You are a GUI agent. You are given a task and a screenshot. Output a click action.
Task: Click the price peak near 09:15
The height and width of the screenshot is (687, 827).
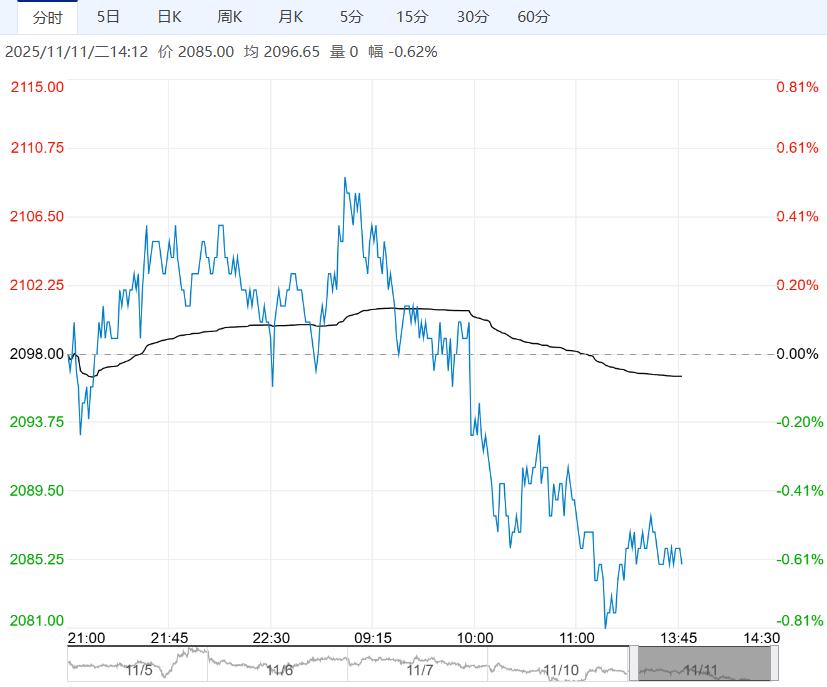click(x=345, y=178)
